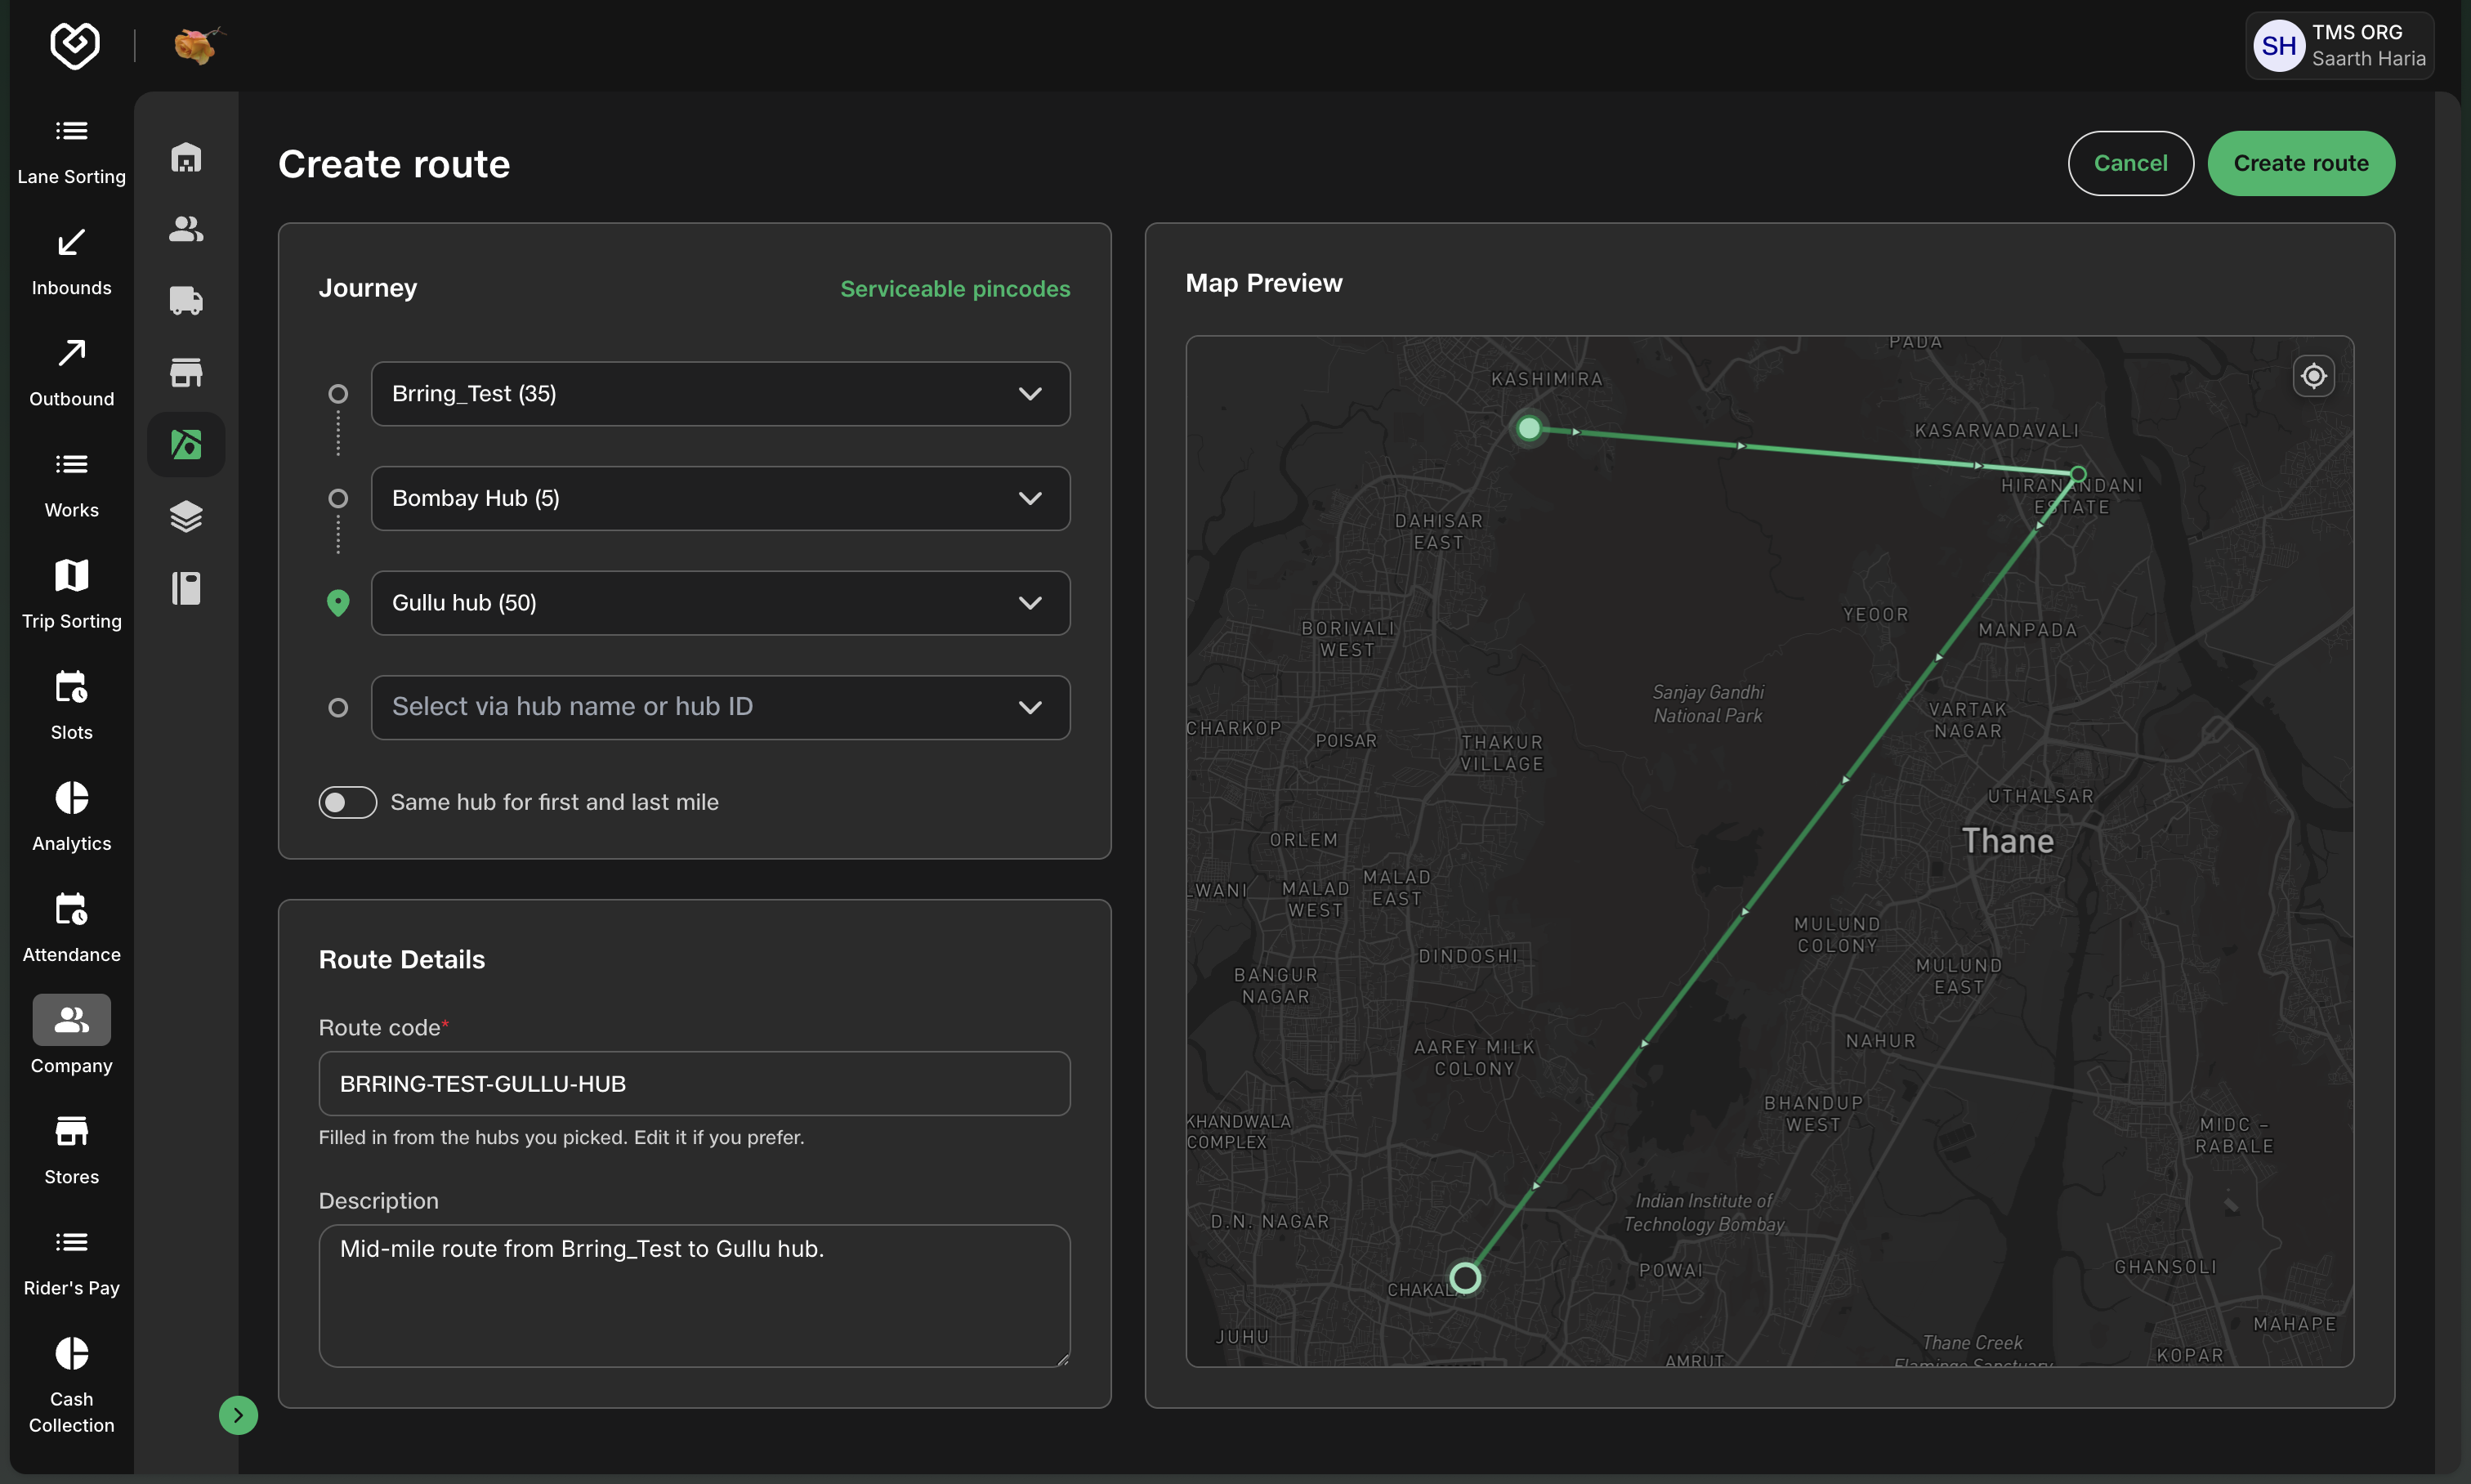Click the highlighted green routes map icon
The width and height of the screenshot is (2471, 1484).
click(x=186, y=444)
